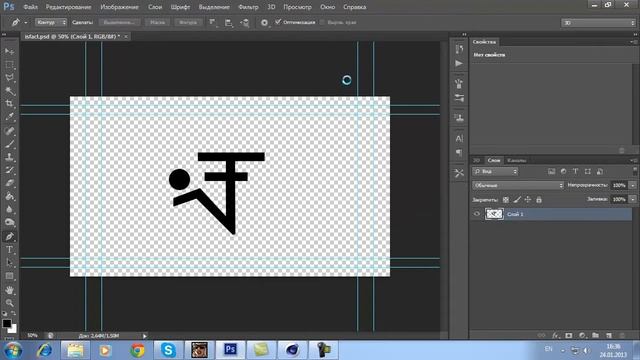Select the Move tool
Image resolution: width=640 pixels, height=360 pixels.
(x=9, y=51)
